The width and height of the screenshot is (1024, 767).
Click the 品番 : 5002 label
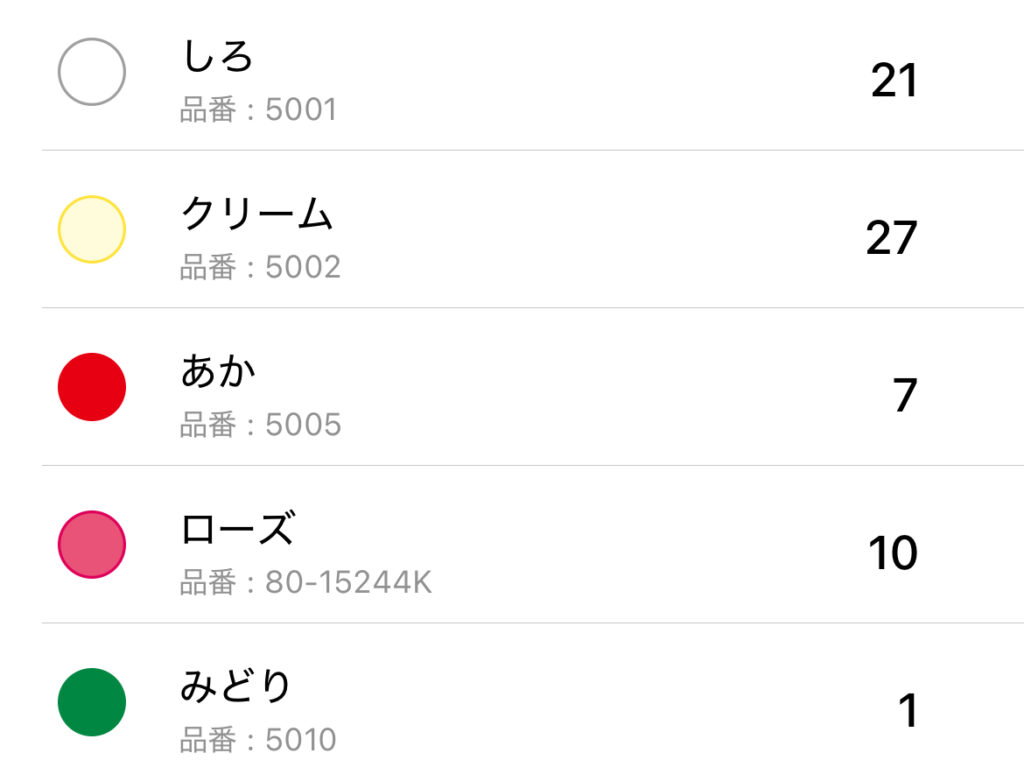(260, 267)
